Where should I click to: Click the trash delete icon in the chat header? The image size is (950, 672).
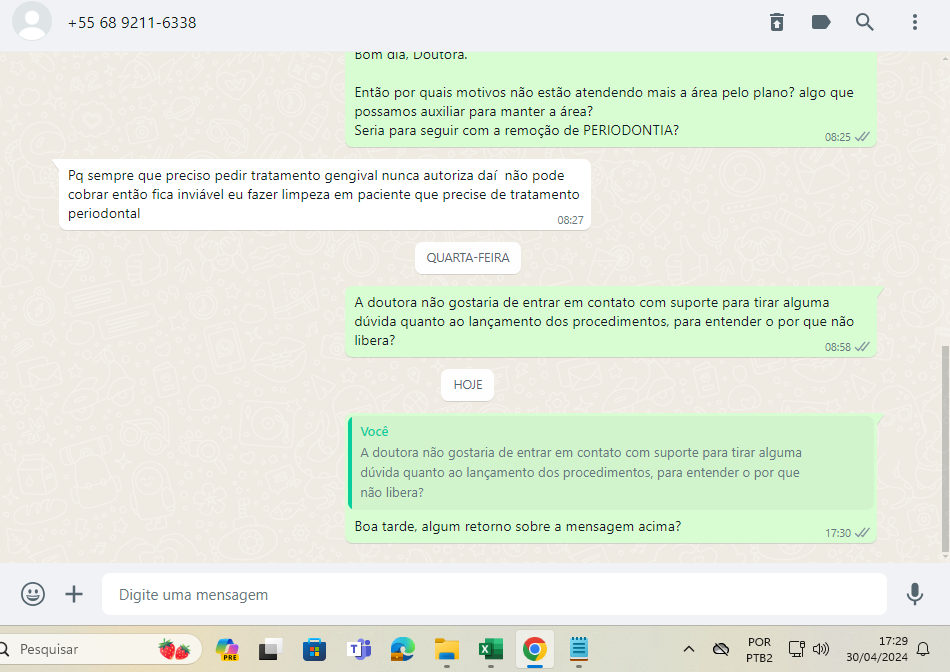point(777,22)
